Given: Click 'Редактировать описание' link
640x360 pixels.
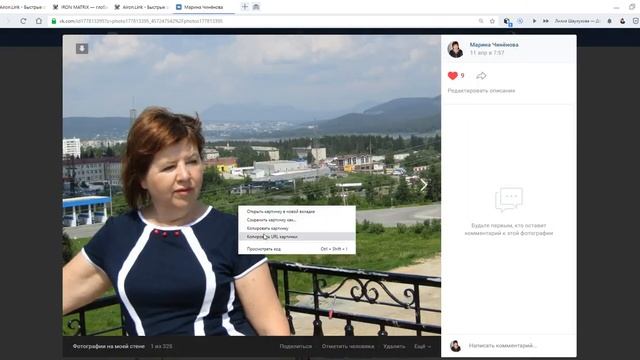Looking at the screenshot, I should click(x=481, y=91).
